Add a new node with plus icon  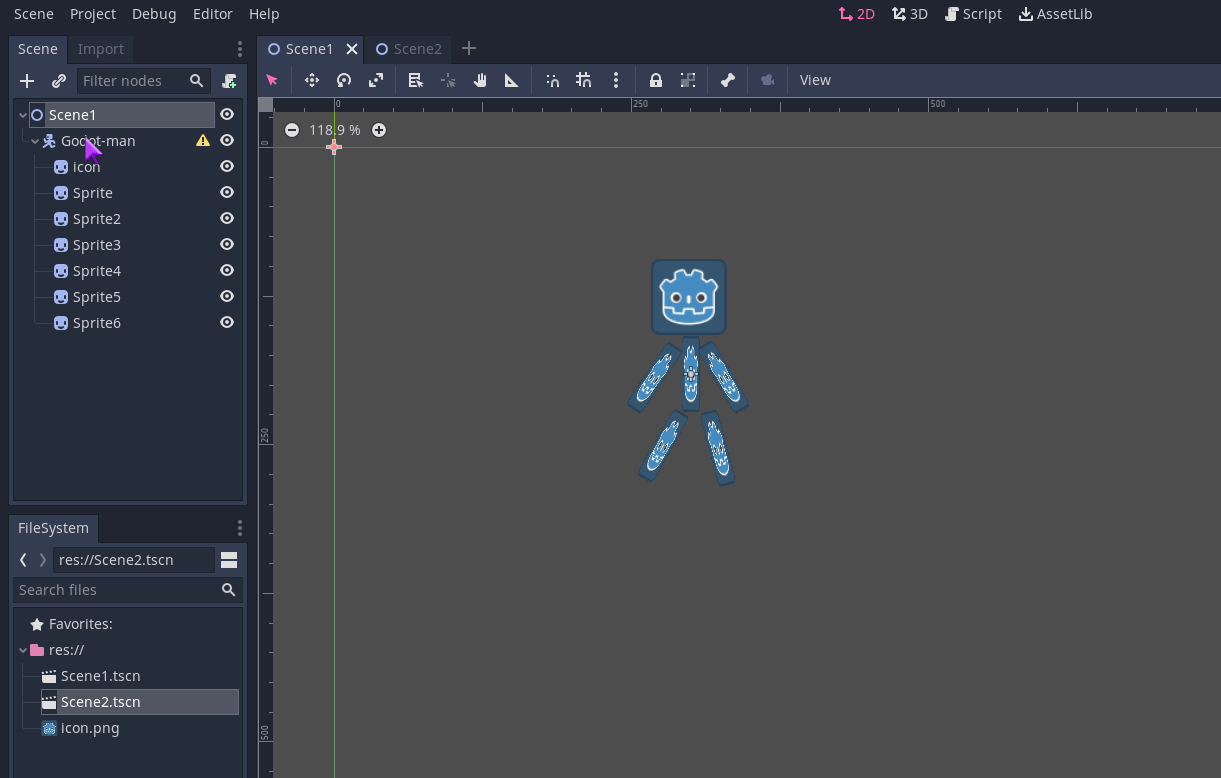27,81
